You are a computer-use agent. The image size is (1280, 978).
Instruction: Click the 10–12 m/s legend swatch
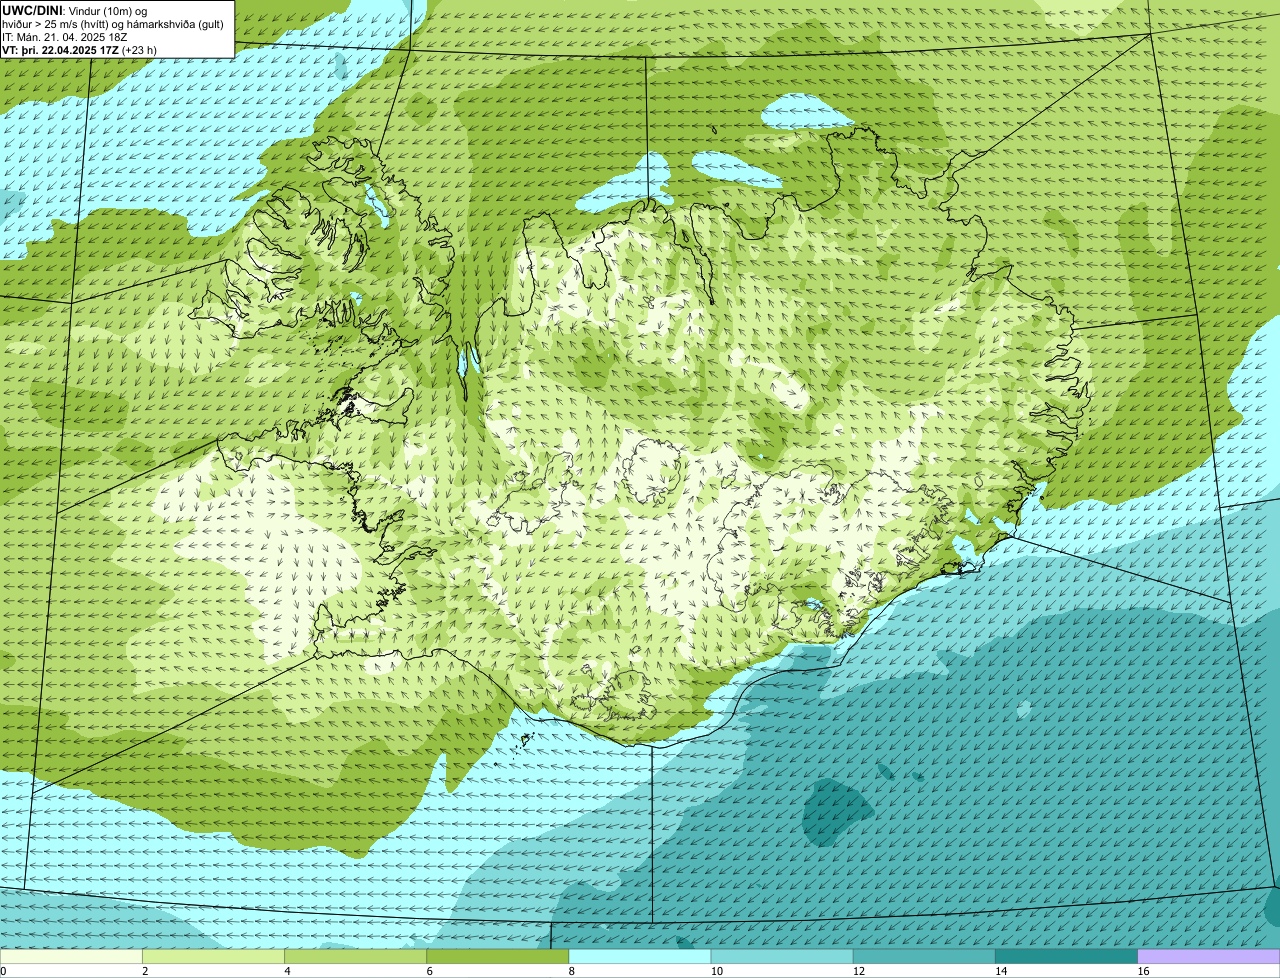[782, 957]
